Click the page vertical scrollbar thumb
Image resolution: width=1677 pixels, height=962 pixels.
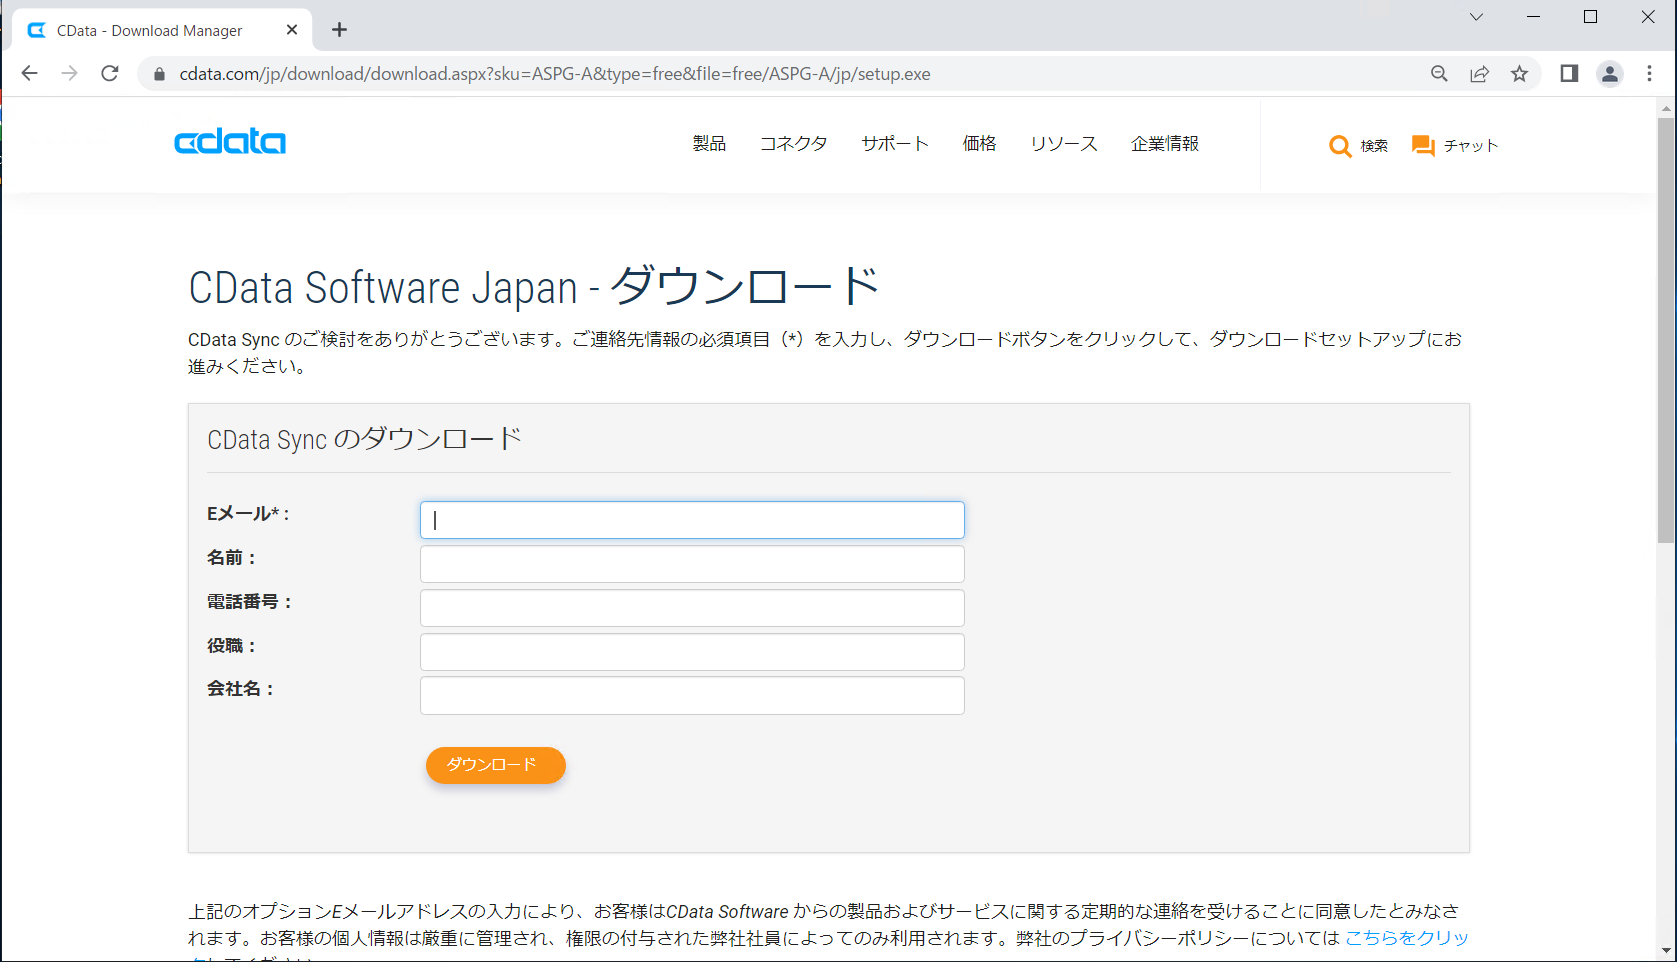point(1666,330)
